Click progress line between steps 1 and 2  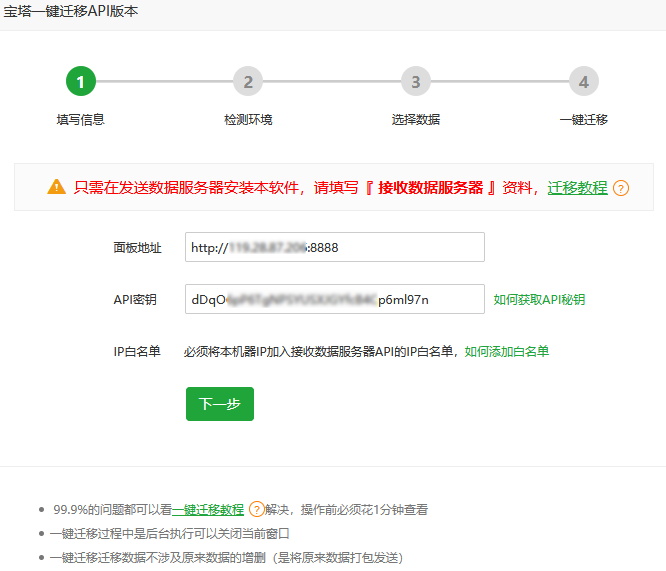pos(164,82)
